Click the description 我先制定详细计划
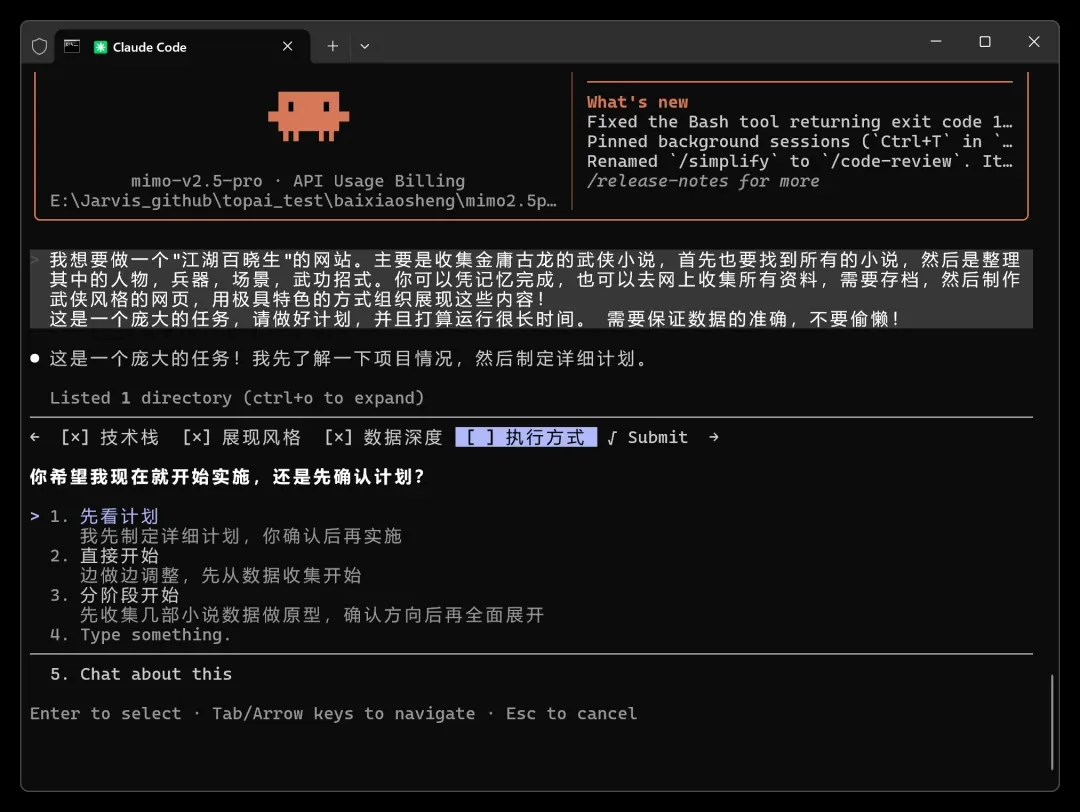 (x=241, y=536)
